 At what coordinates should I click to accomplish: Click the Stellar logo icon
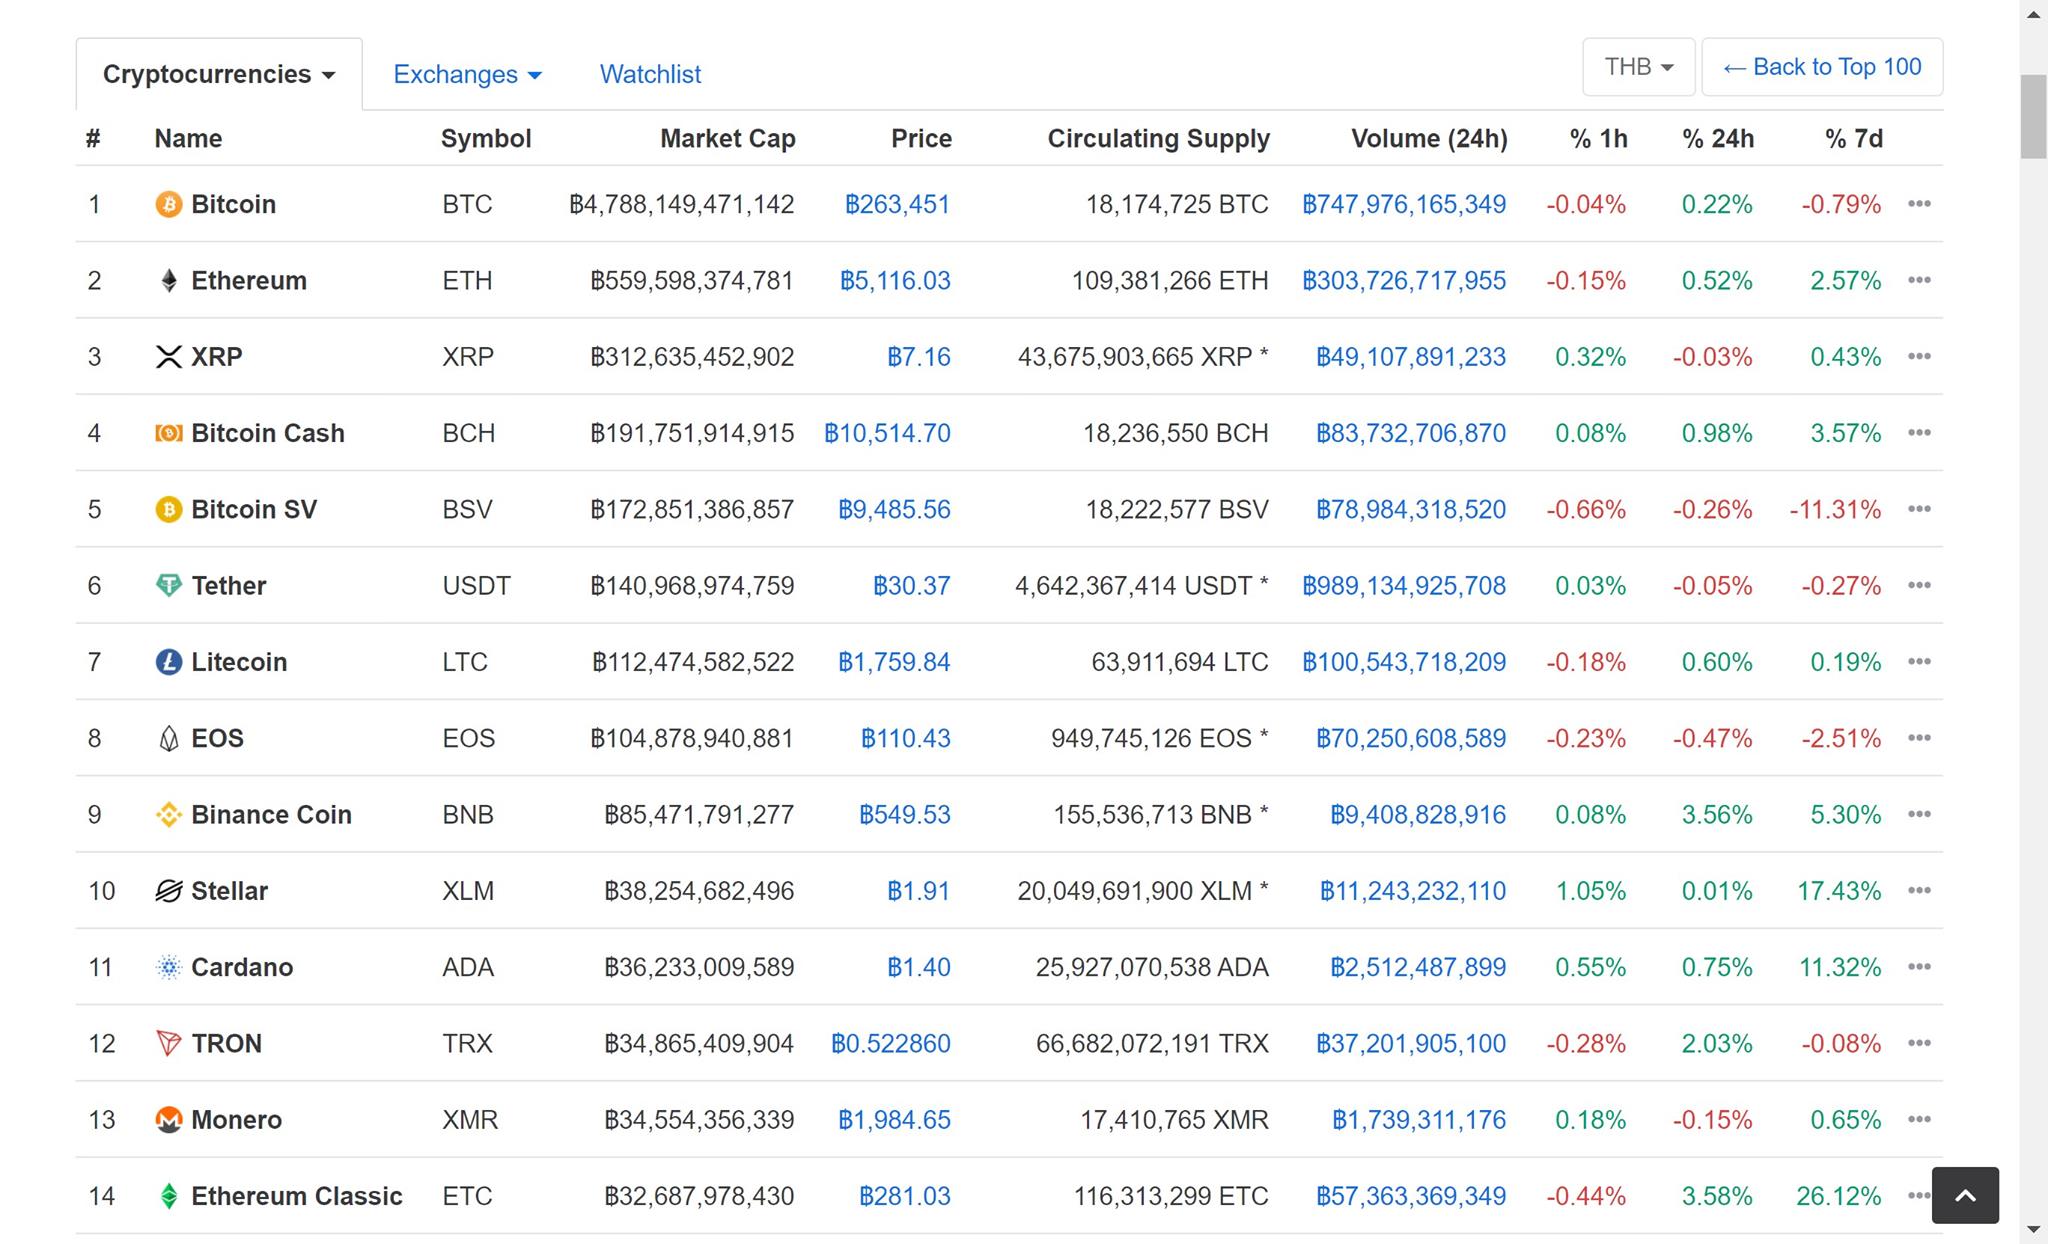169,891
